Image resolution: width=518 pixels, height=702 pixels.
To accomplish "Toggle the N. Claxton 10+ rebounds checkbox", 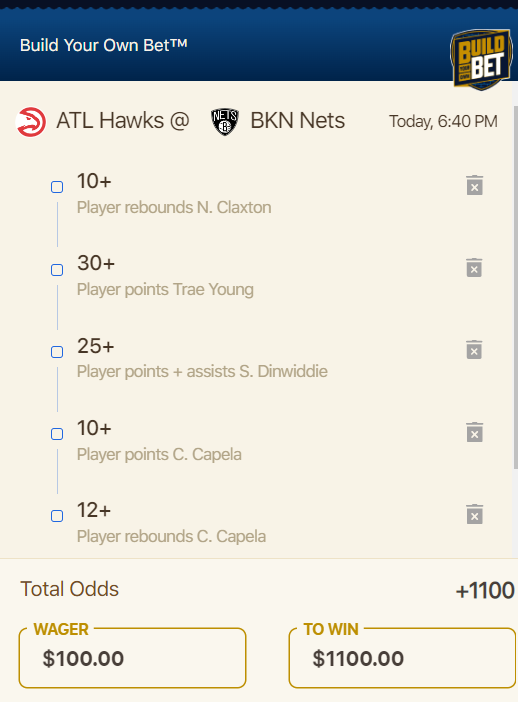I will tap(57, 187).
